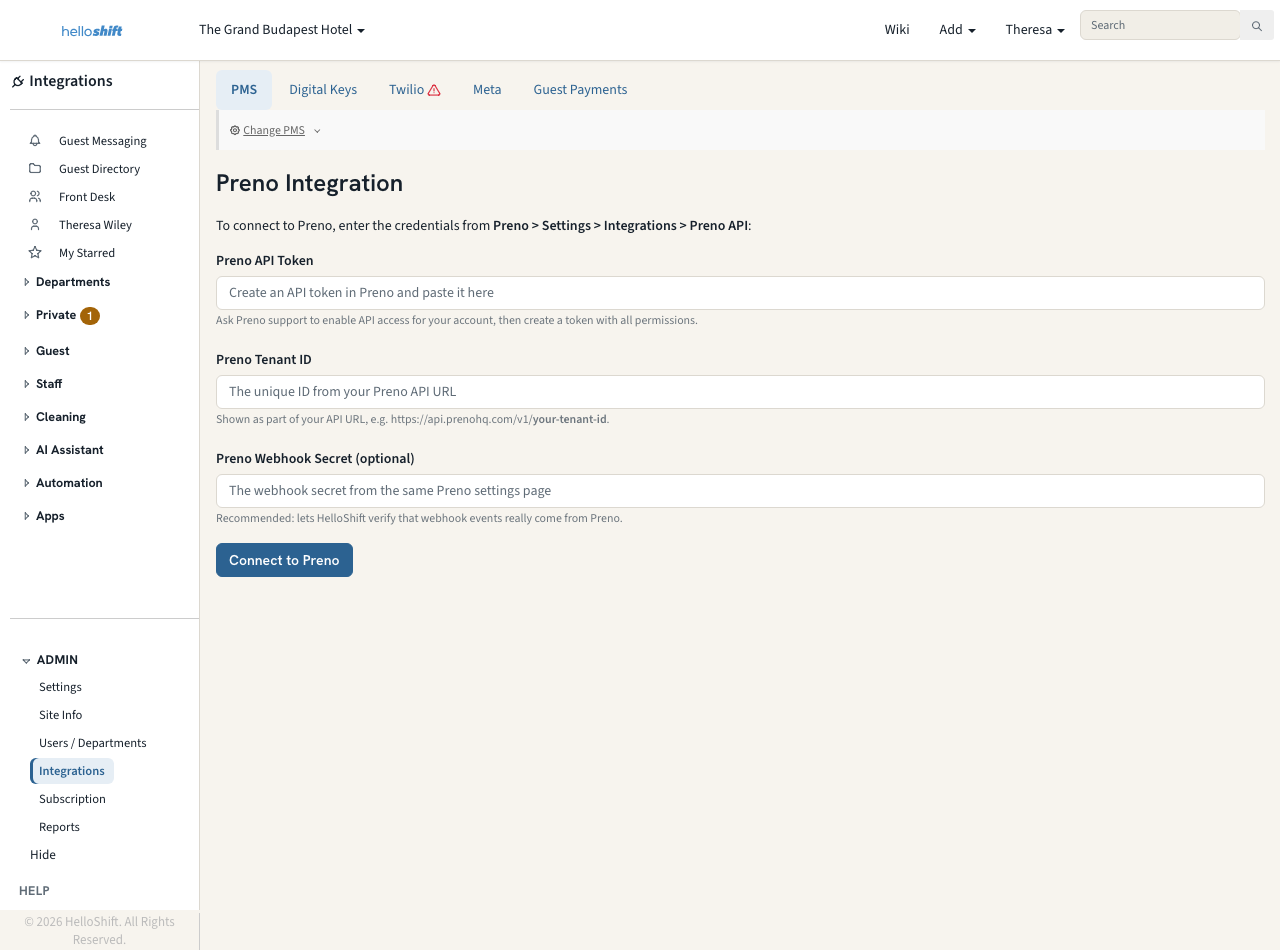Click the star icon beside My Starred

(35, 253)
